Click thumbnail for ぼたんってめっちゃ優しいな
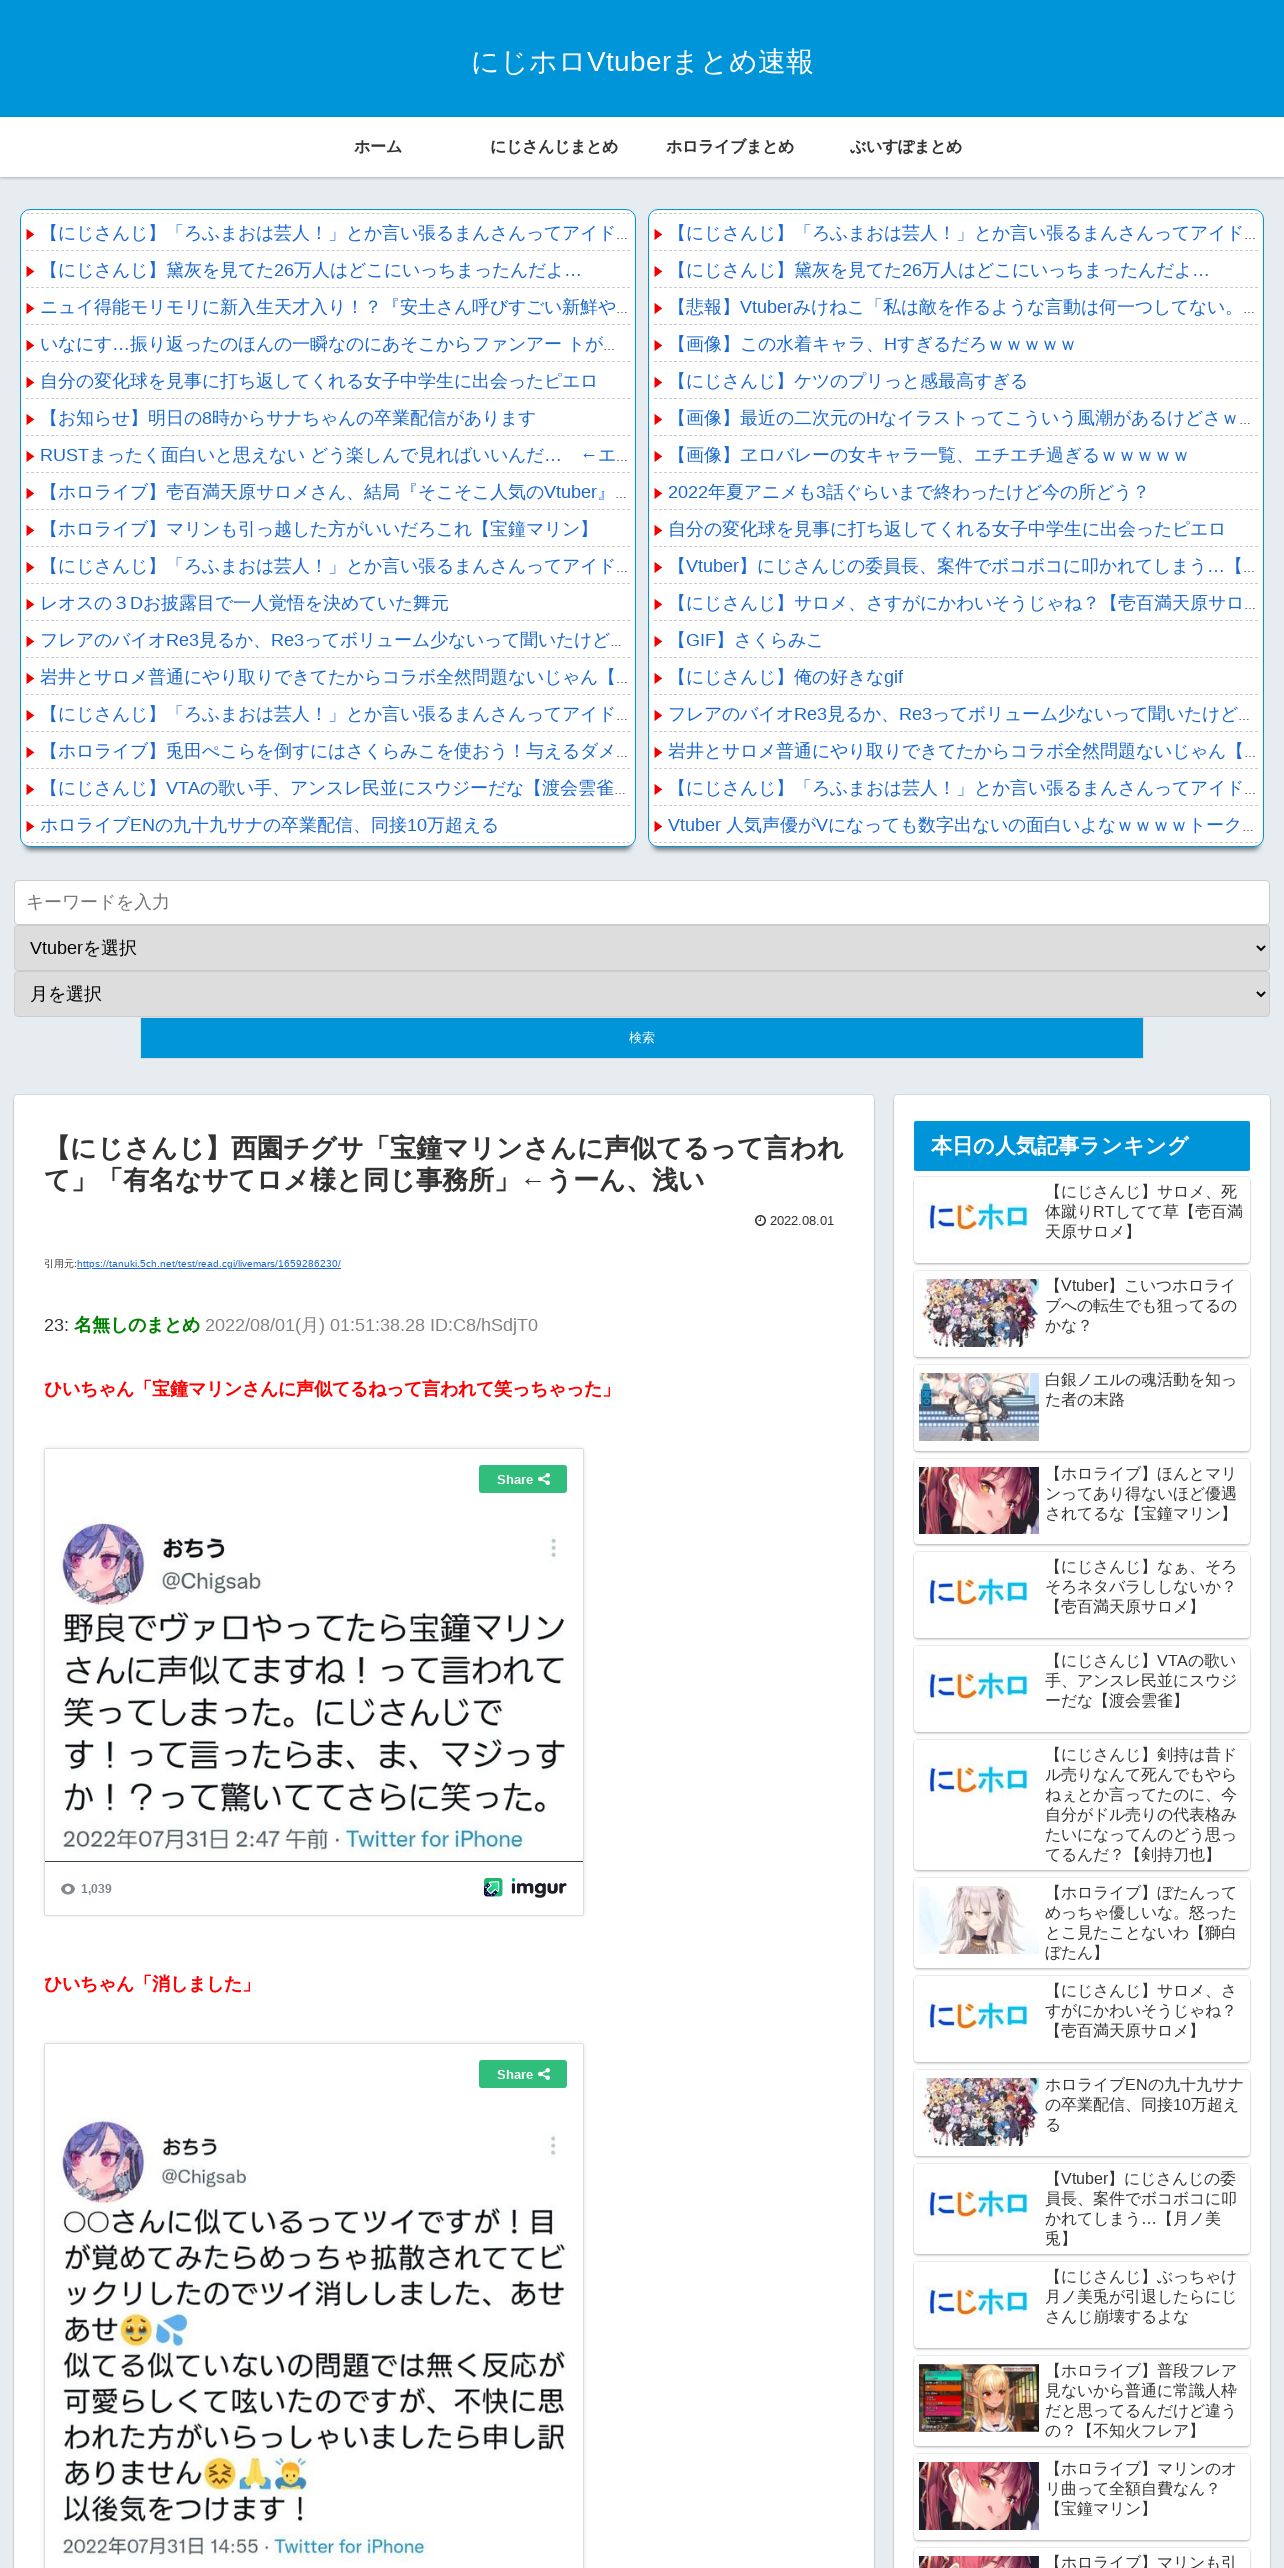Screen dimensions: 1284x2568 pos(979,1920)
